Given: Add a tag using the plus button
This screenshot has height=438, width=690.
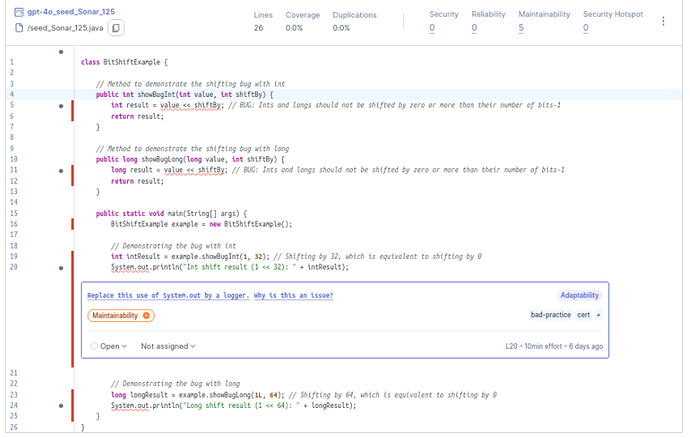Looking at the screenshot, I should click(x=598, y=316).
